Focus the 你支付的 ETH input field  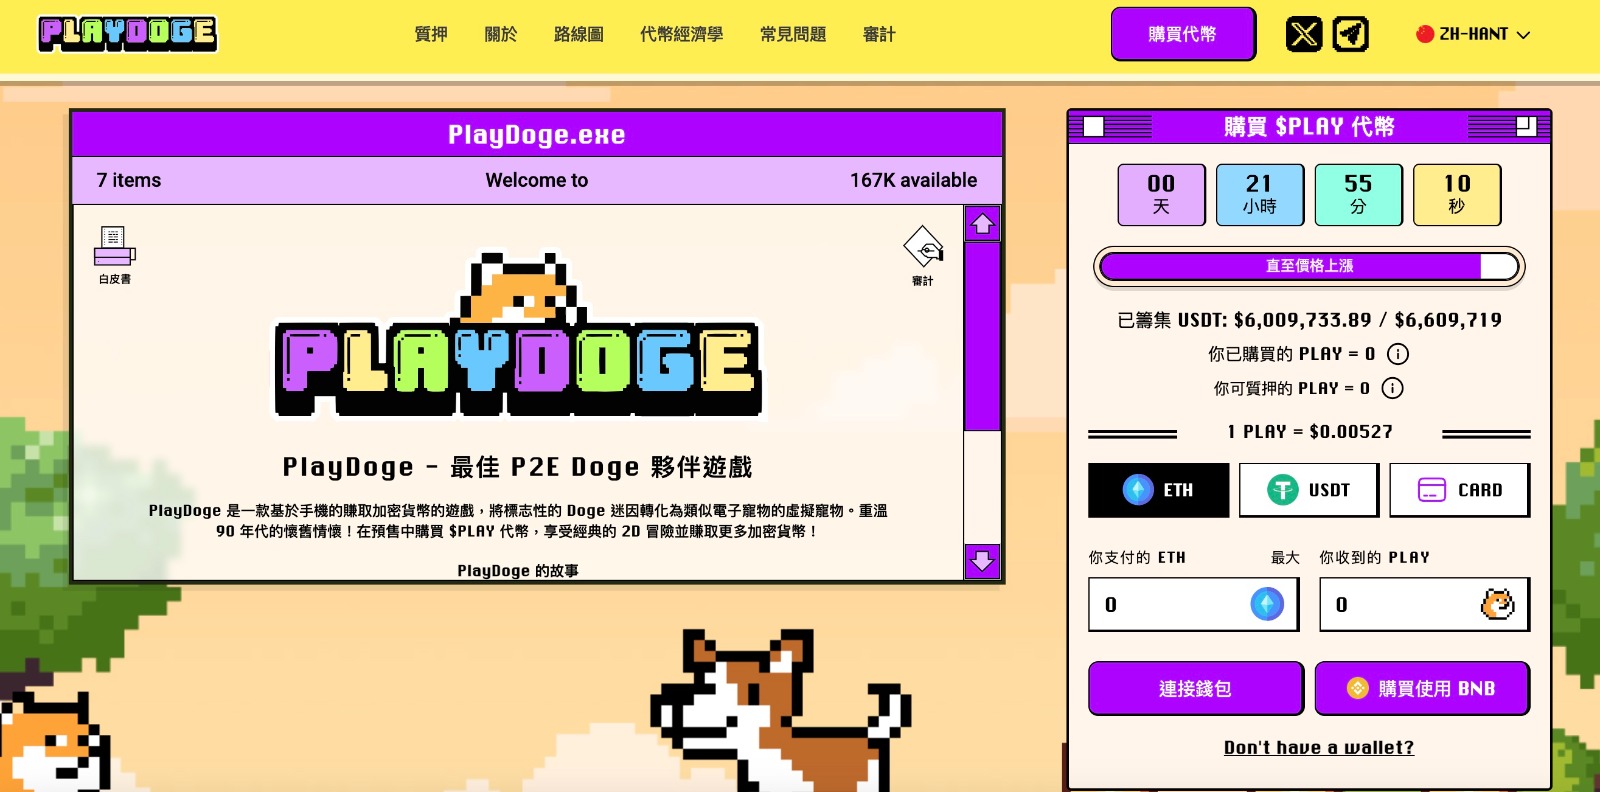(x=1194, y=604)
